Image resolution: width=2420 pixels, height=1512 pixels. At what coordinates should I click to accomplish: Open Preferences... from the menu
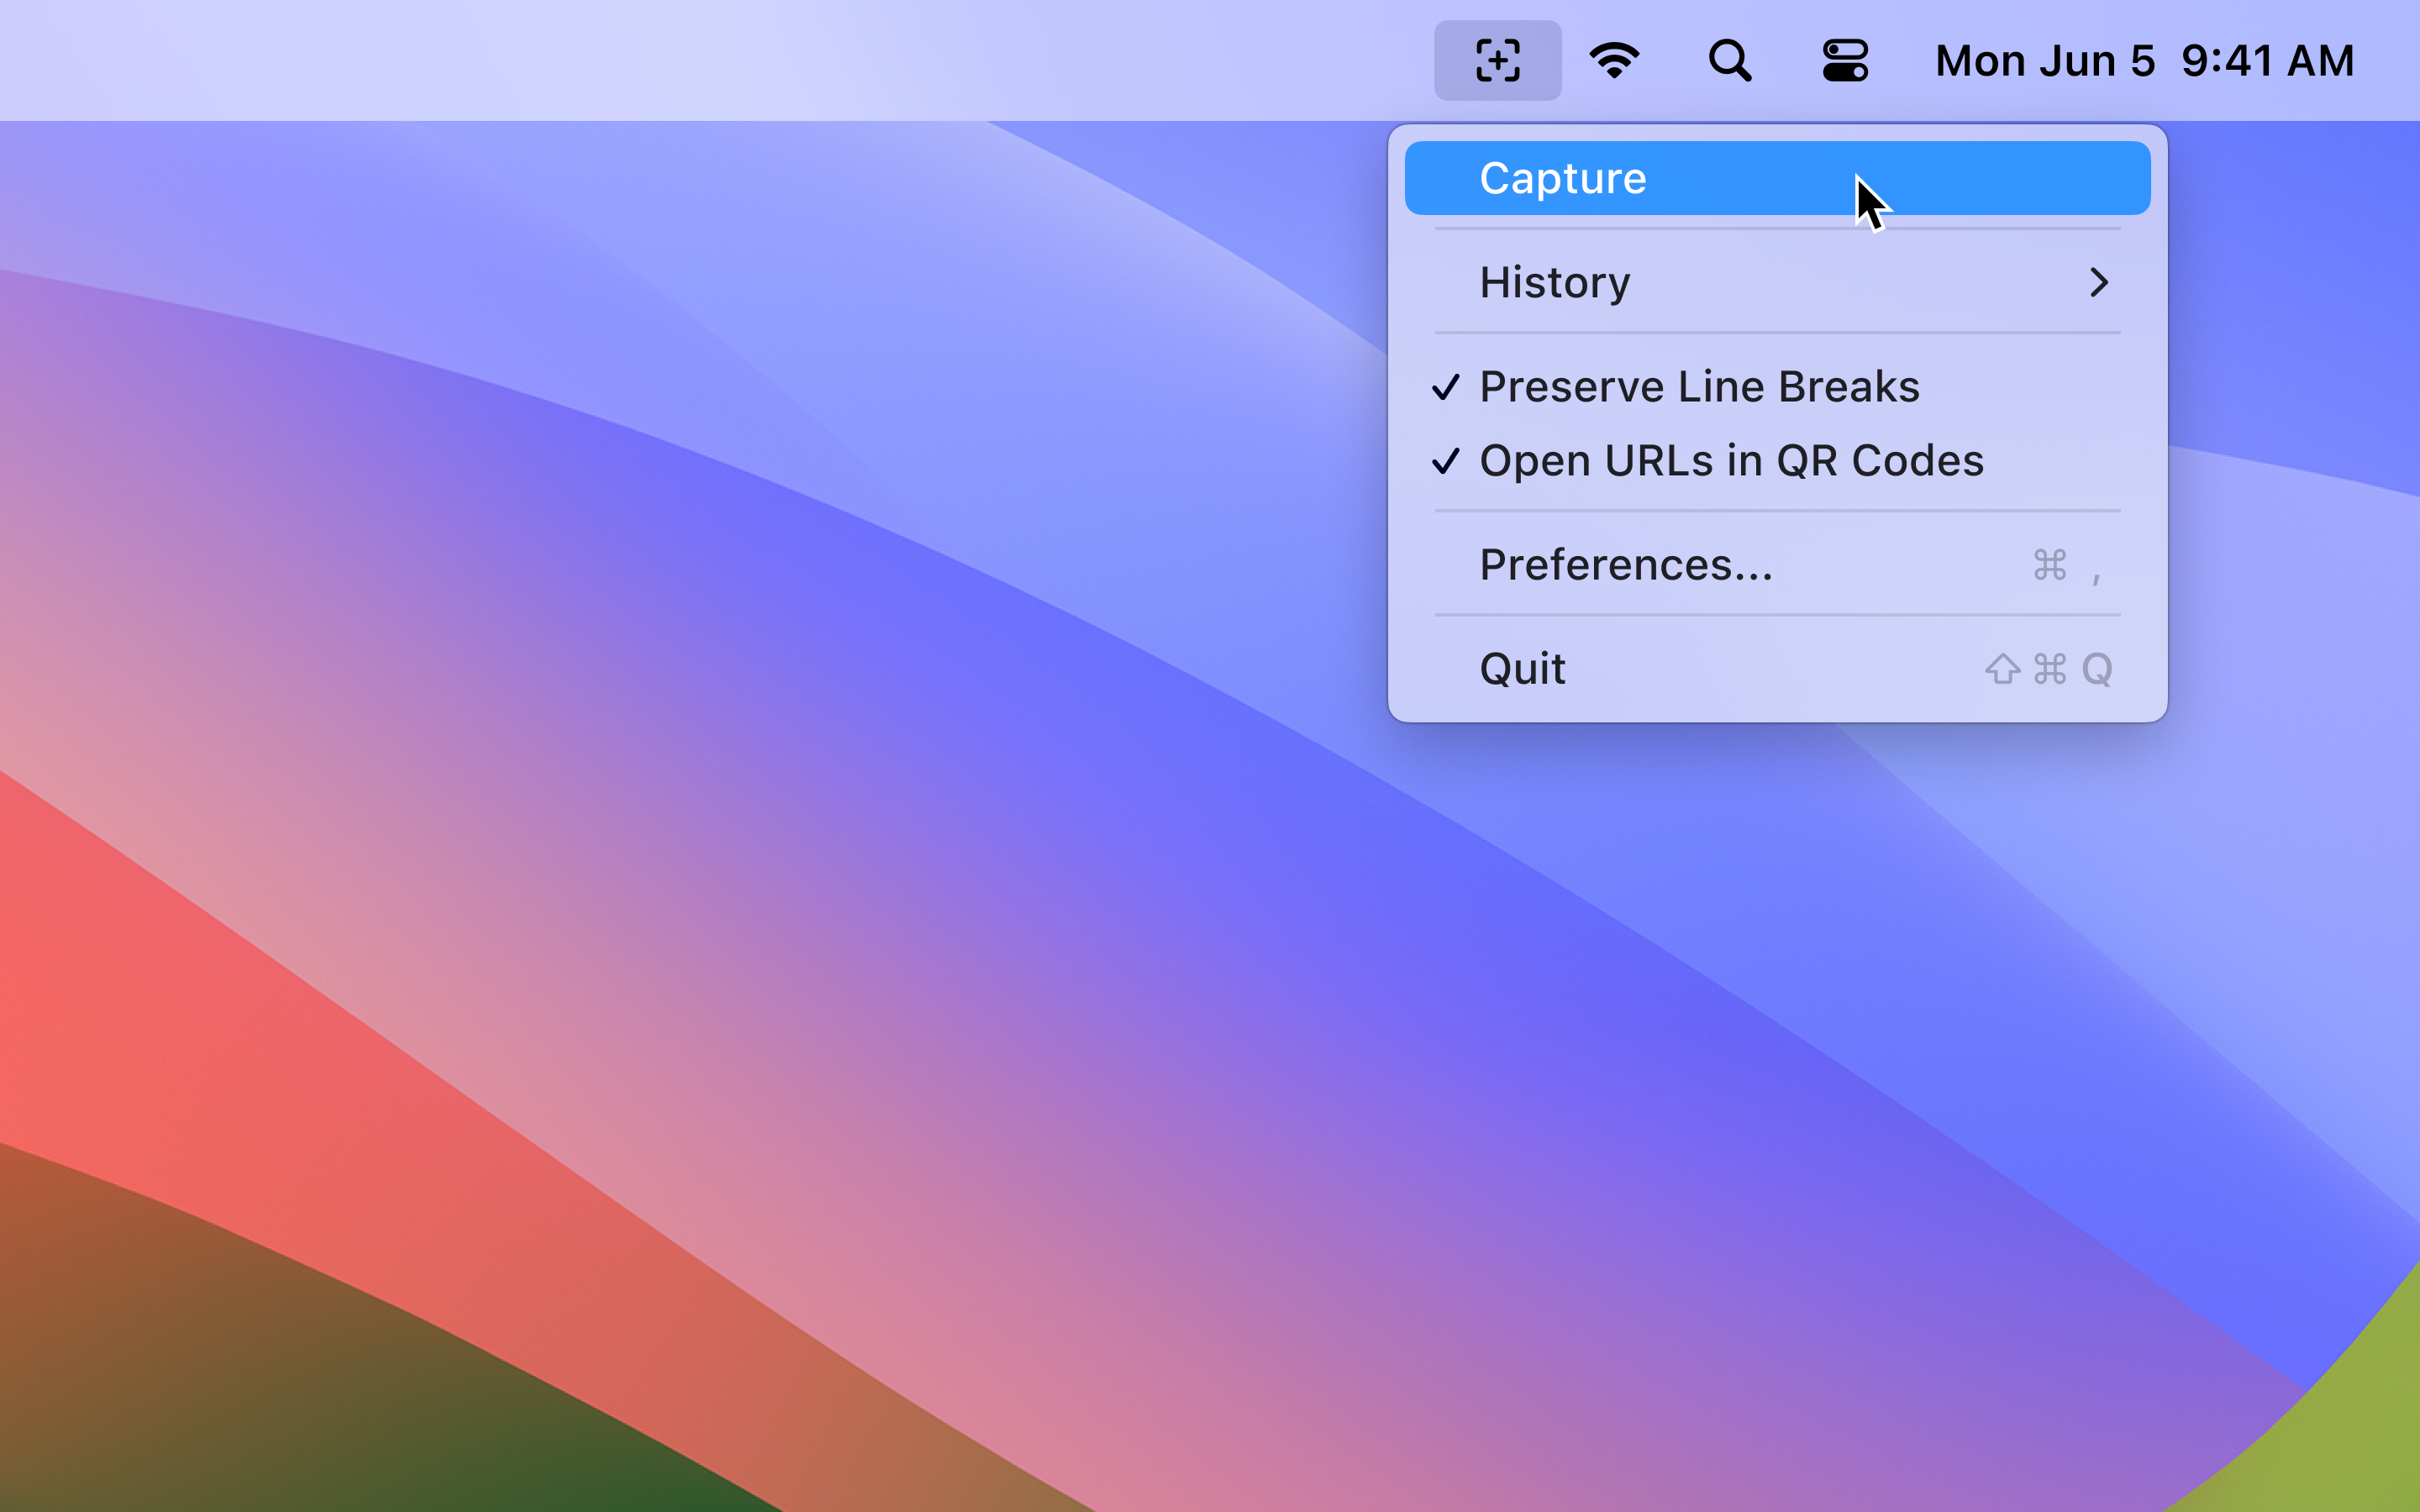pyautogui.click(x=1777, y=564)
